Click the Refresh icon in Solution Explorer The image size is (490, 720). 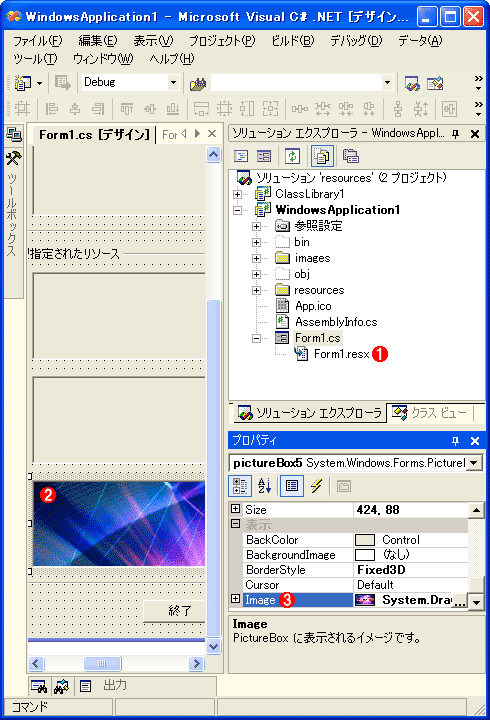tap(293, 156)
